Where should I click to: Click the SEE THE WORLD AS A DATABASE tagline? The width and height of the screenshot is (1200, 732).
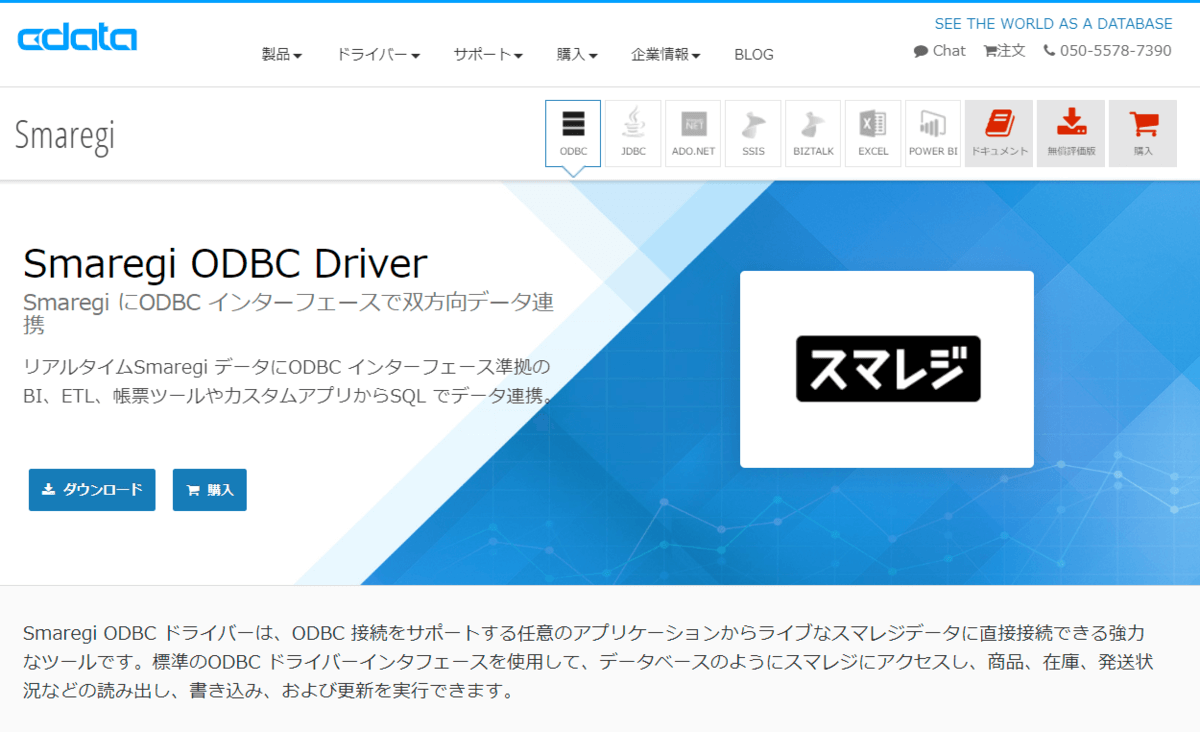(1054, 24)
